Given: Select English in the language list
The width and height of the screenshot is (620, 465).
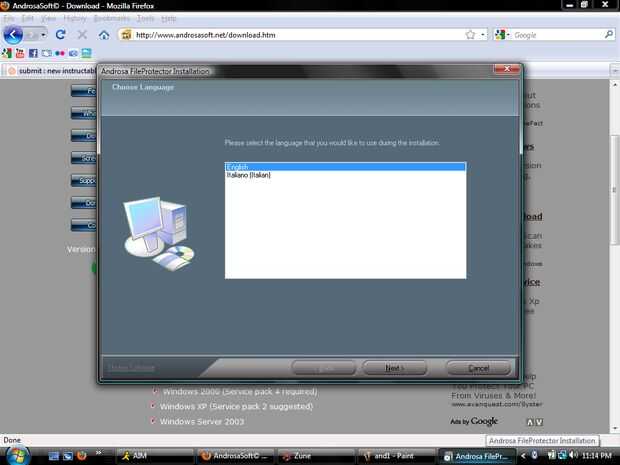Looking at the screenshot, I should (345, 167).
